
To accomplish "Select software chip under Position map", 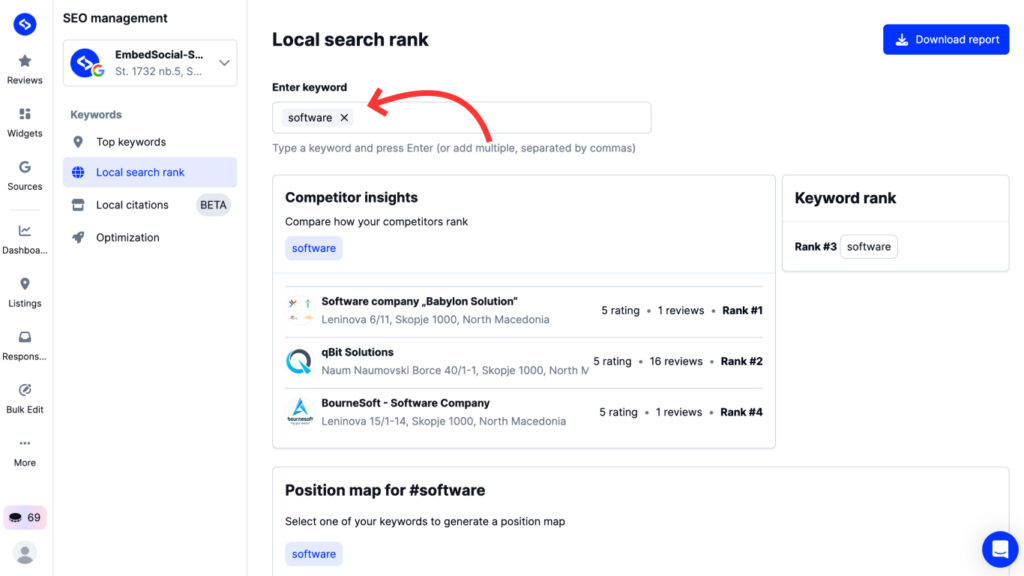I will (x=314, y=554).
